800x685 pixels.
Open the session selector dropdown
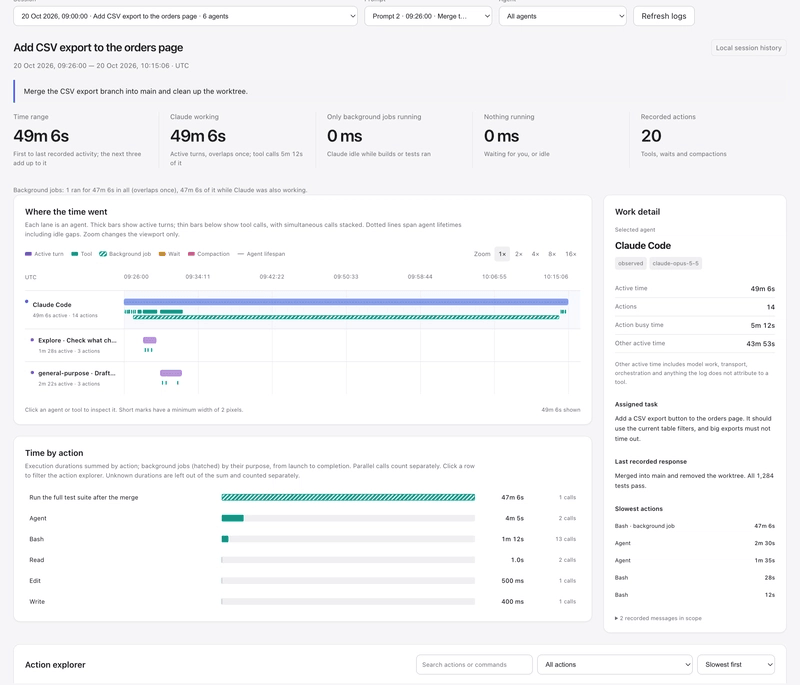[x=185, y=16]
